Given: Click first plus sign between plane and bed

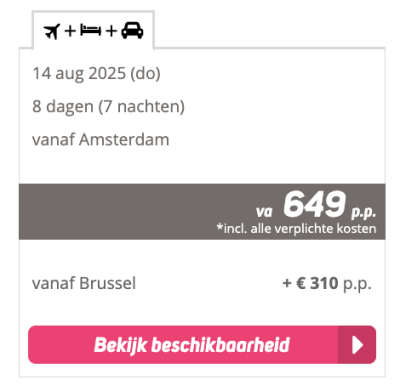Looking at the screenshot, I should click(x=70, y=31).
